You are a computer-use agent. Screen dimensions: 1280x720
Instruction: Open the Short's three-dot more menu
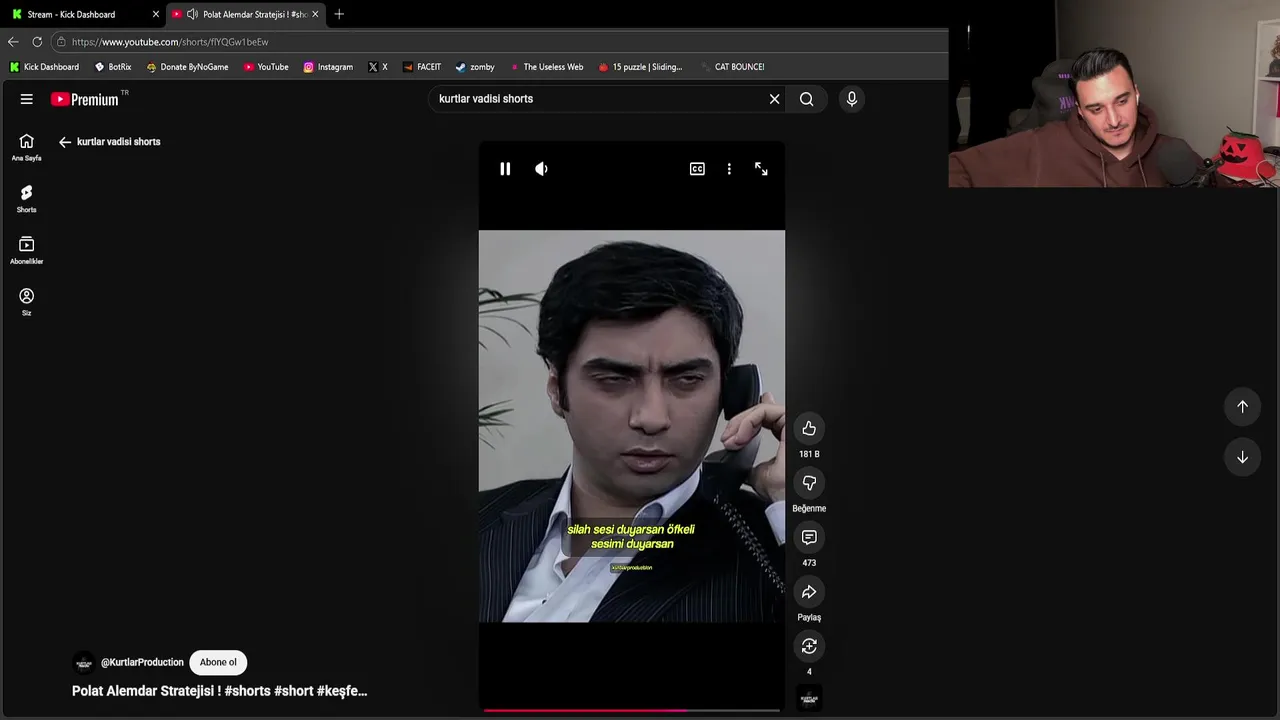729,169
